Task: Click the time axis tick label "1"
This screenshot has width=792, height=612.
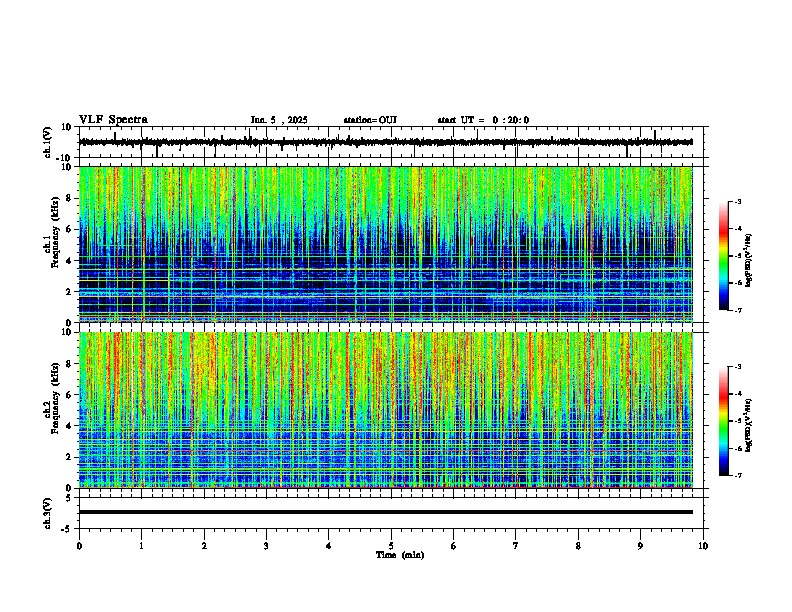Action: (x=141, y=546)
